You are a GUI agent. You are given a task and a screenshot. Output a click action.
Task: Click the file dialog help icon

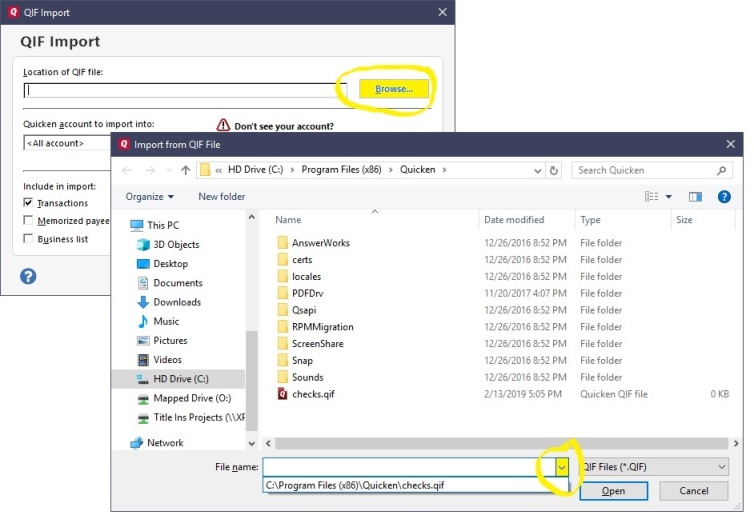(724, 197)
